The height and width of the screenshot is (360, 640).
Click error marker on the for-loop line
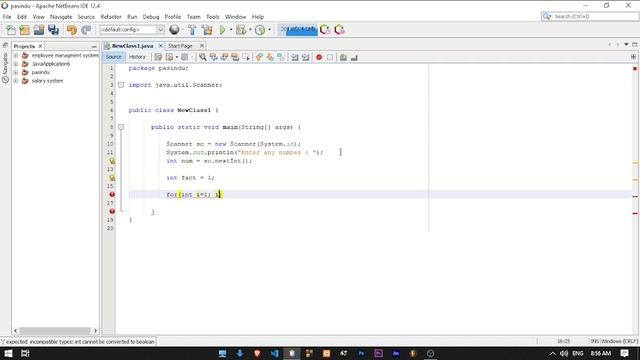pos(112,195)
